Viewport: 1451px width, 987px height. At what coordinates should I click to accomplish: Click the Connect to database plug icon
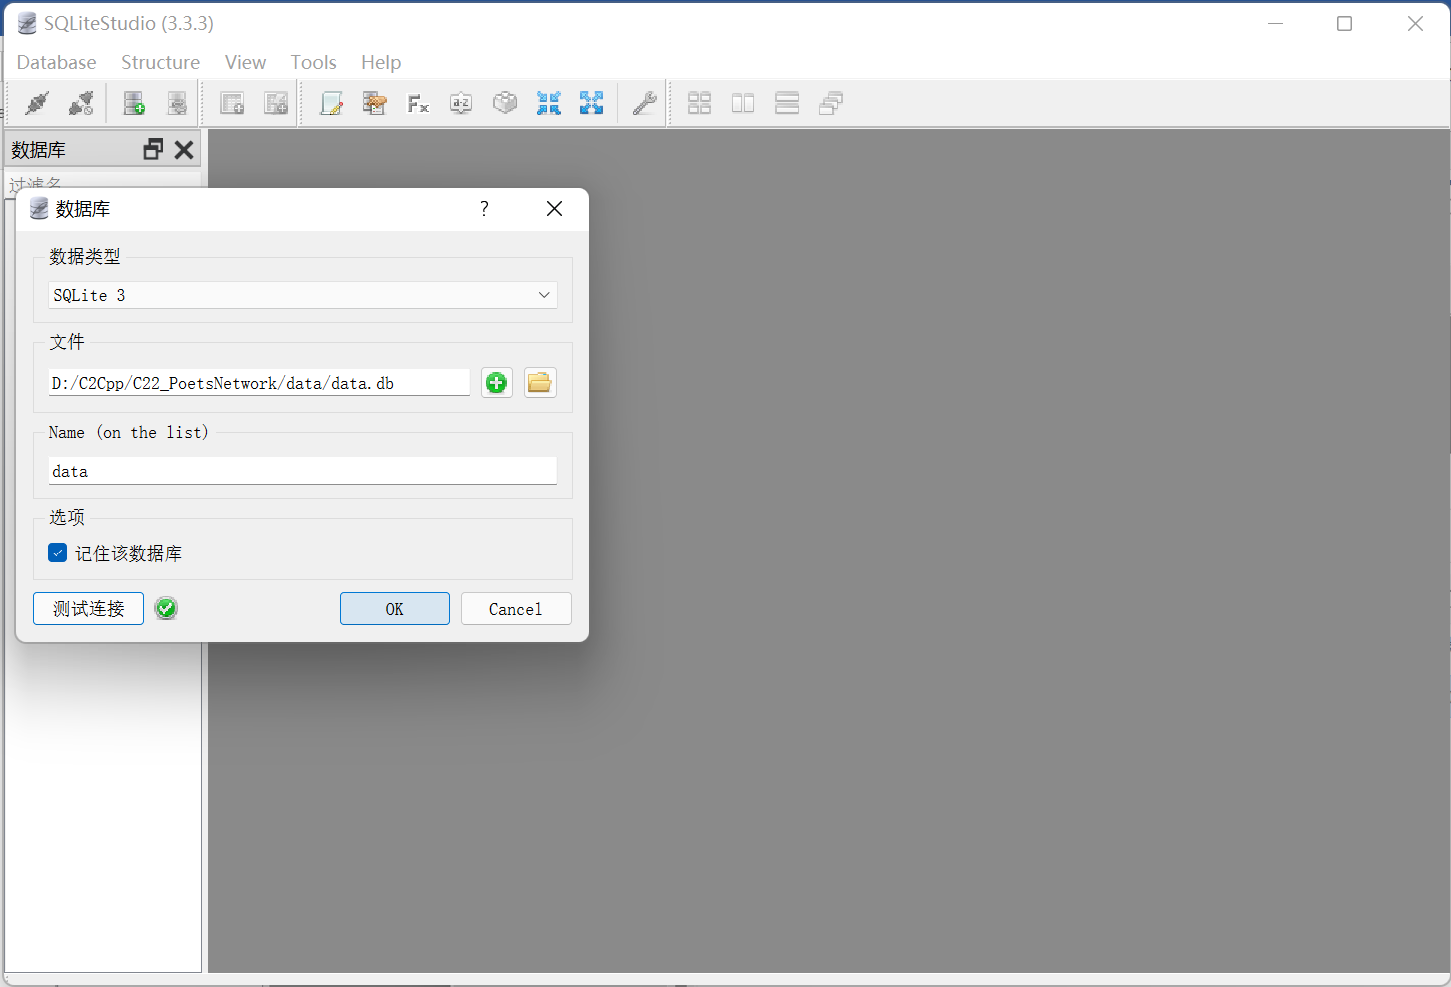[x=37, y=103]
